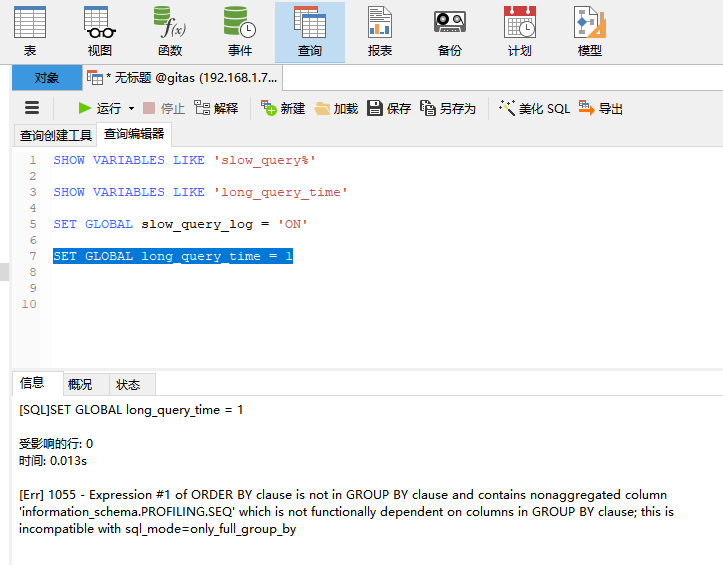Load a query file with 加载

336,108
